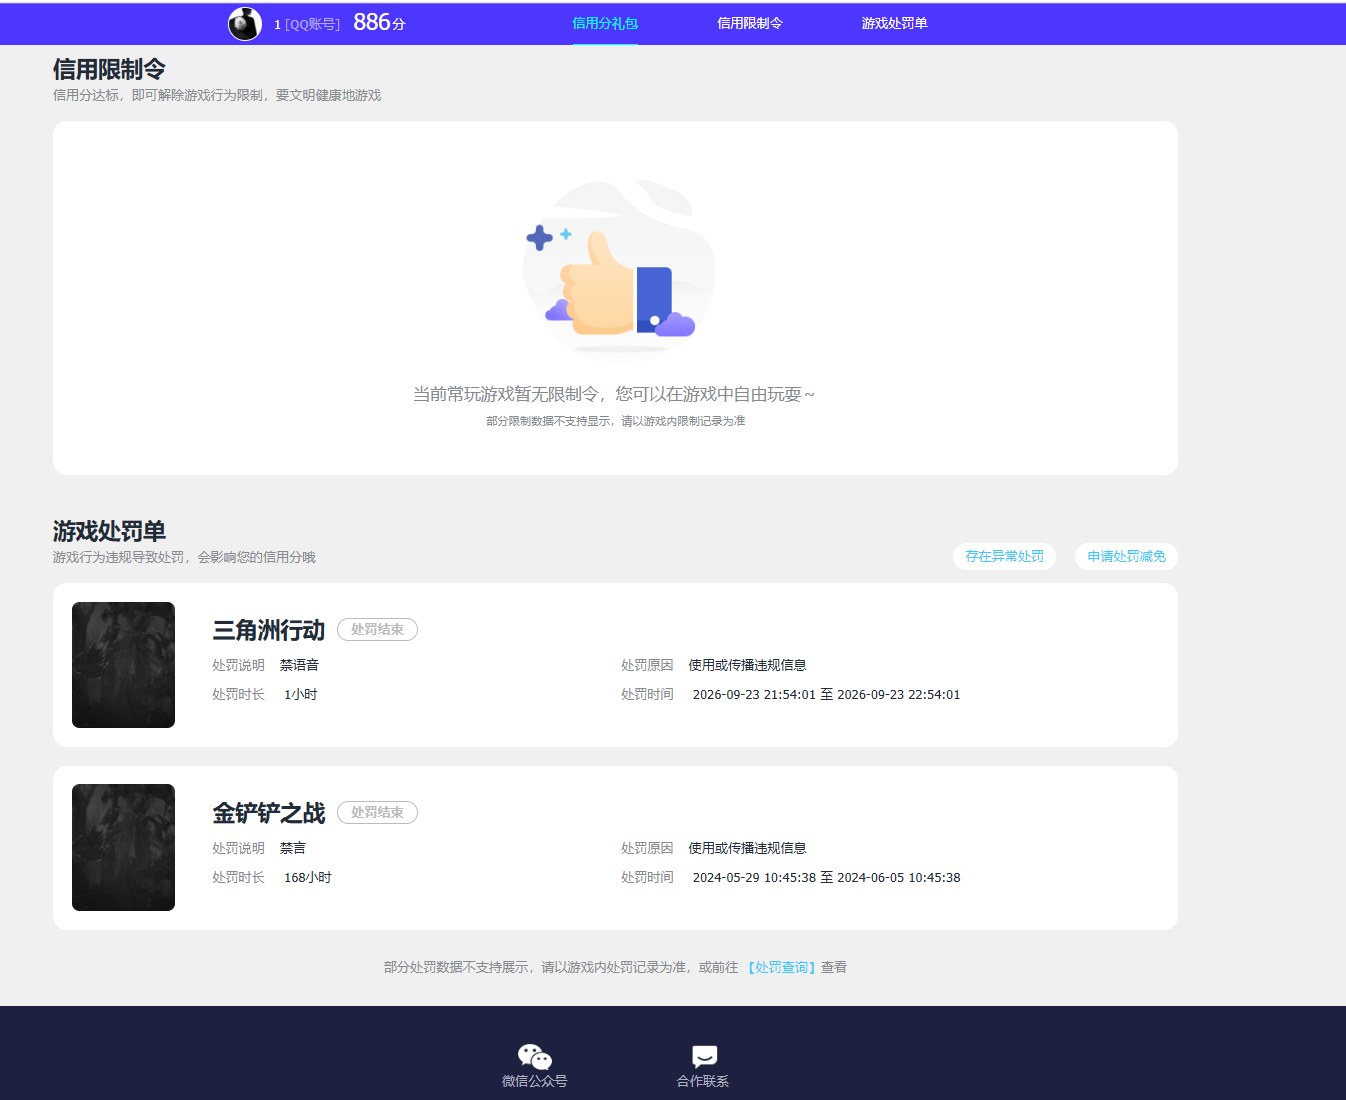Viewport: 1346px width, 1100px height.
Task: Go to the 游戏处罚单 tab
Action: 895,23
